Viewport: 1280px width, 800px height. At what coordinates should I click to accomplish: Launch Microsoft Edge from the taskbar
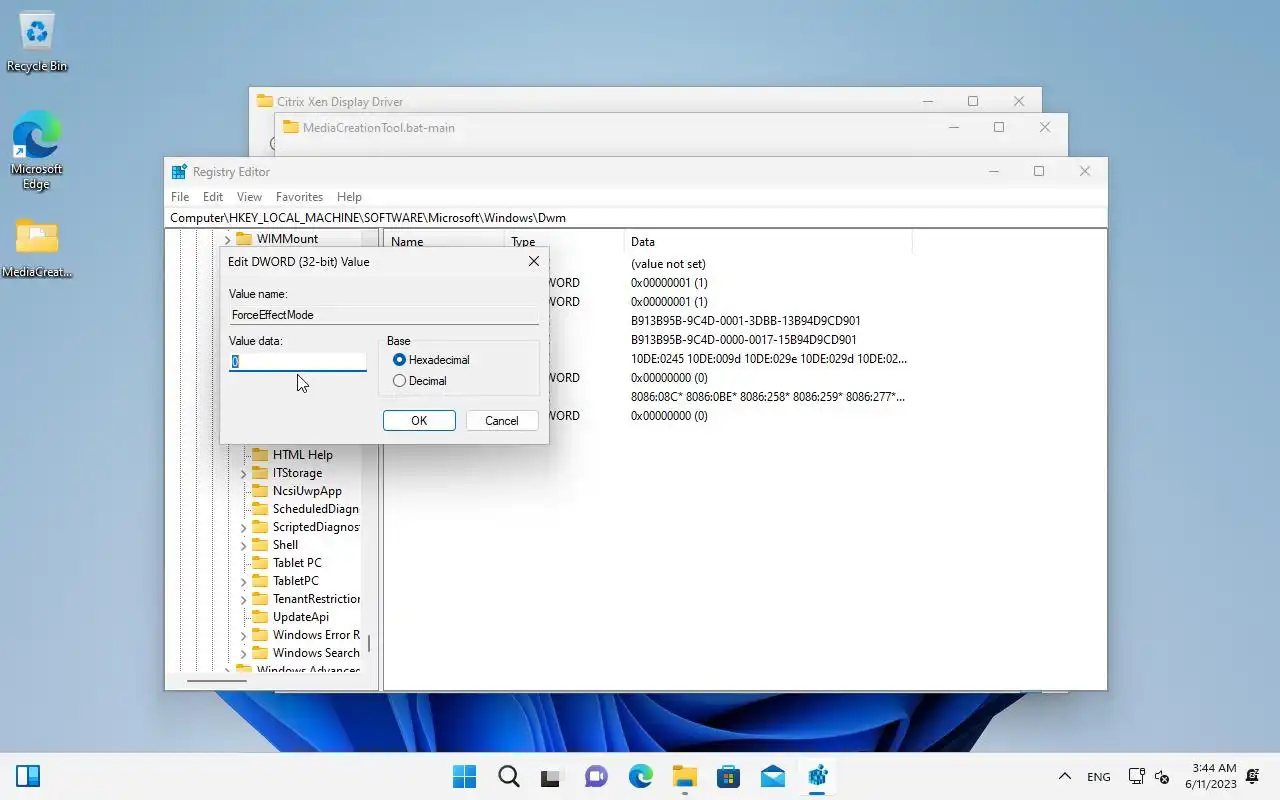click(640, 776)
